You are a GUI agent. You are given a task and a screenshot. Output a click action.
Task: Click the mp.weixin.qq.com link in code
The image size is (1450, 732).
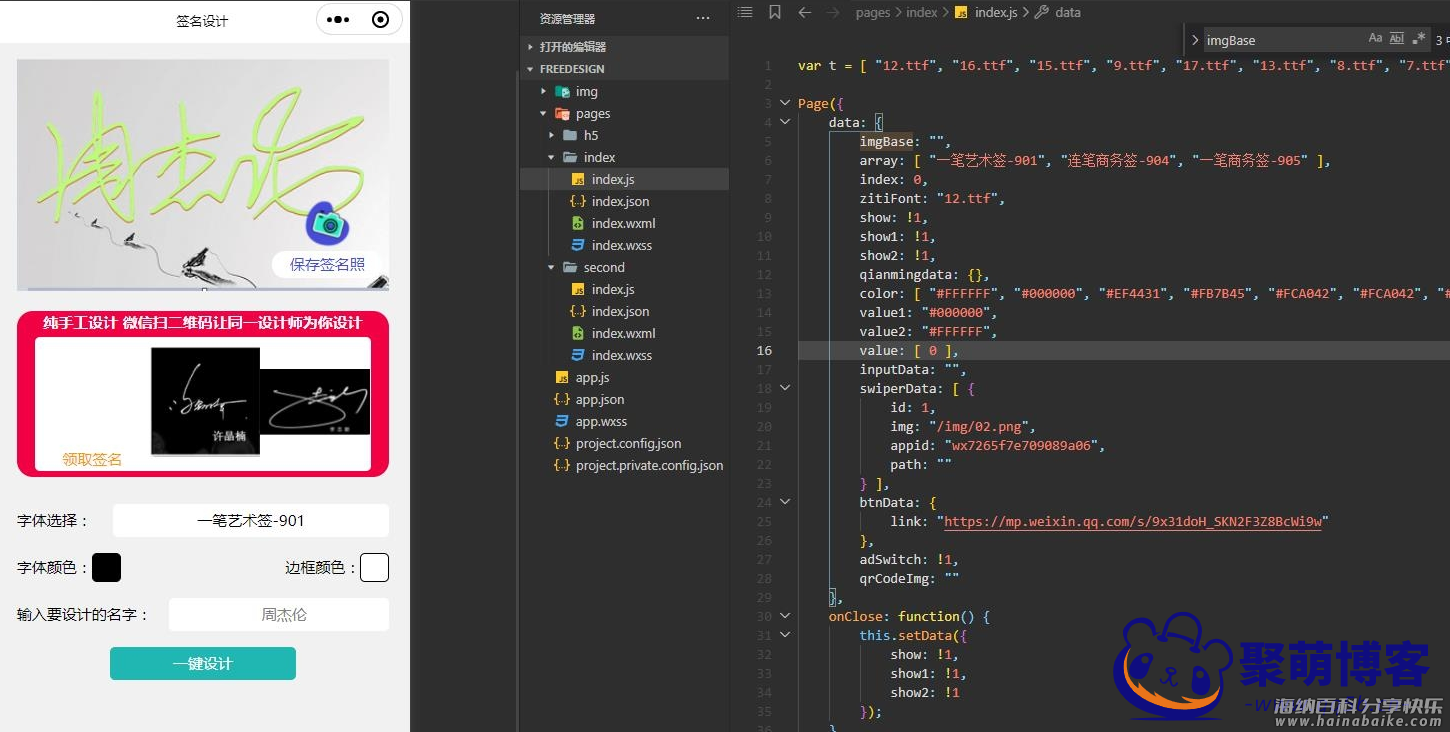tap(1132, 521)
